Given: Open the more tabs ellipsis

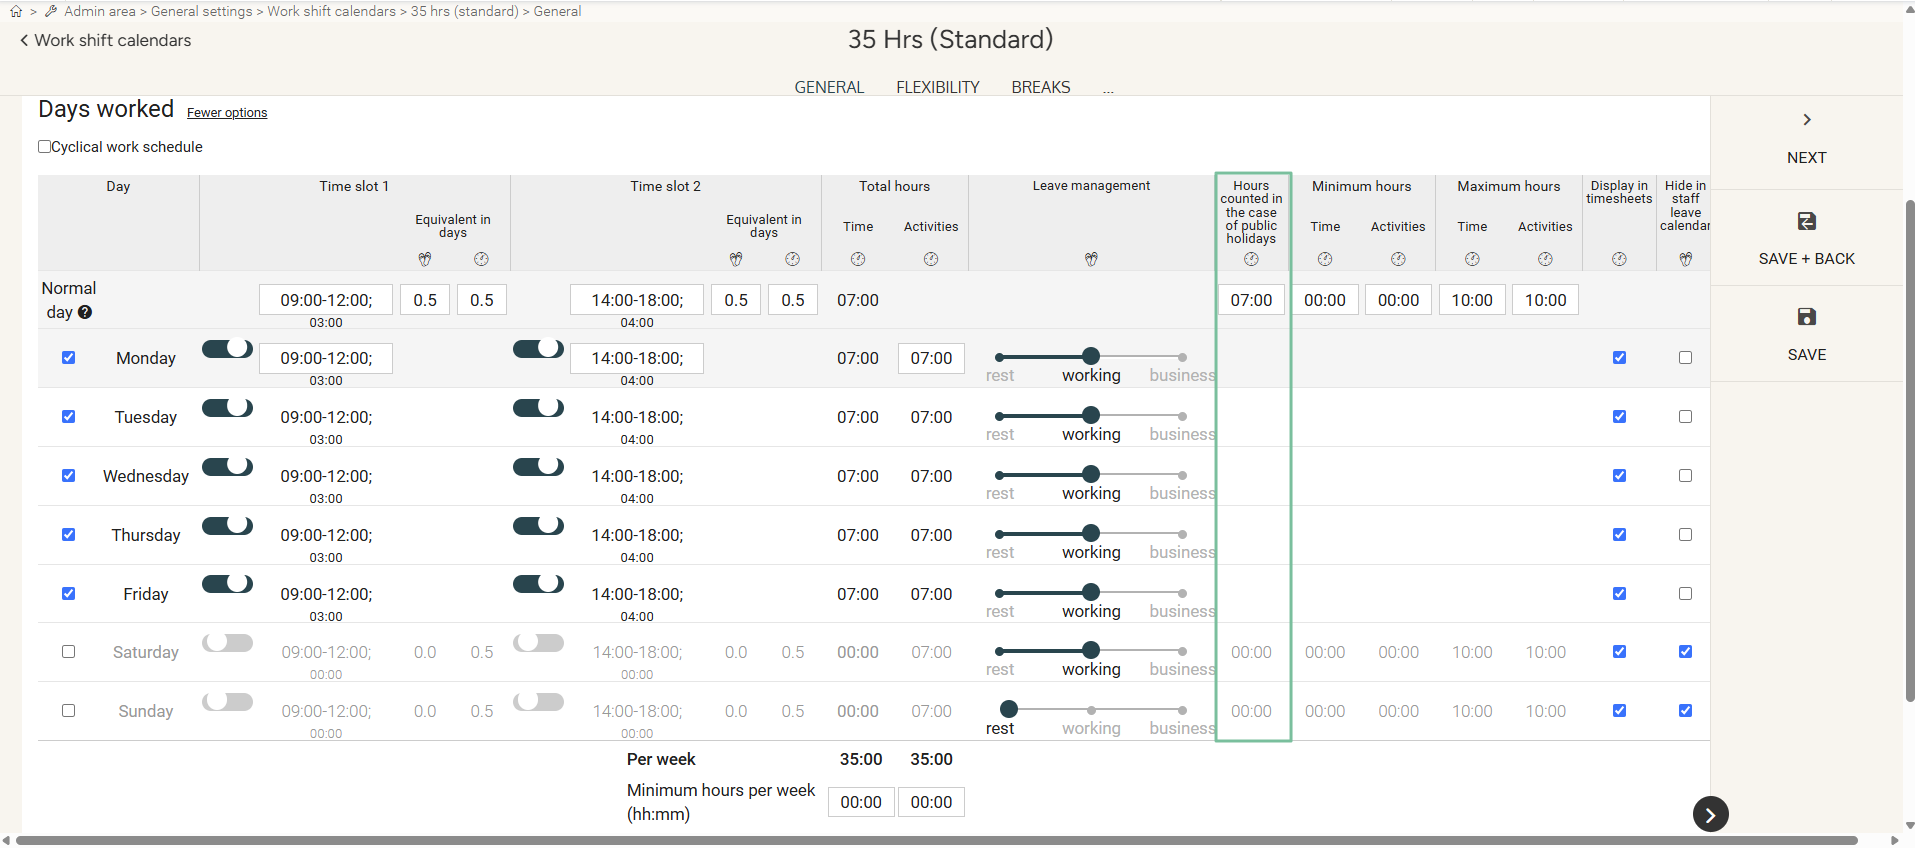Looking at the screenshot, I should tap(1108, 88).
